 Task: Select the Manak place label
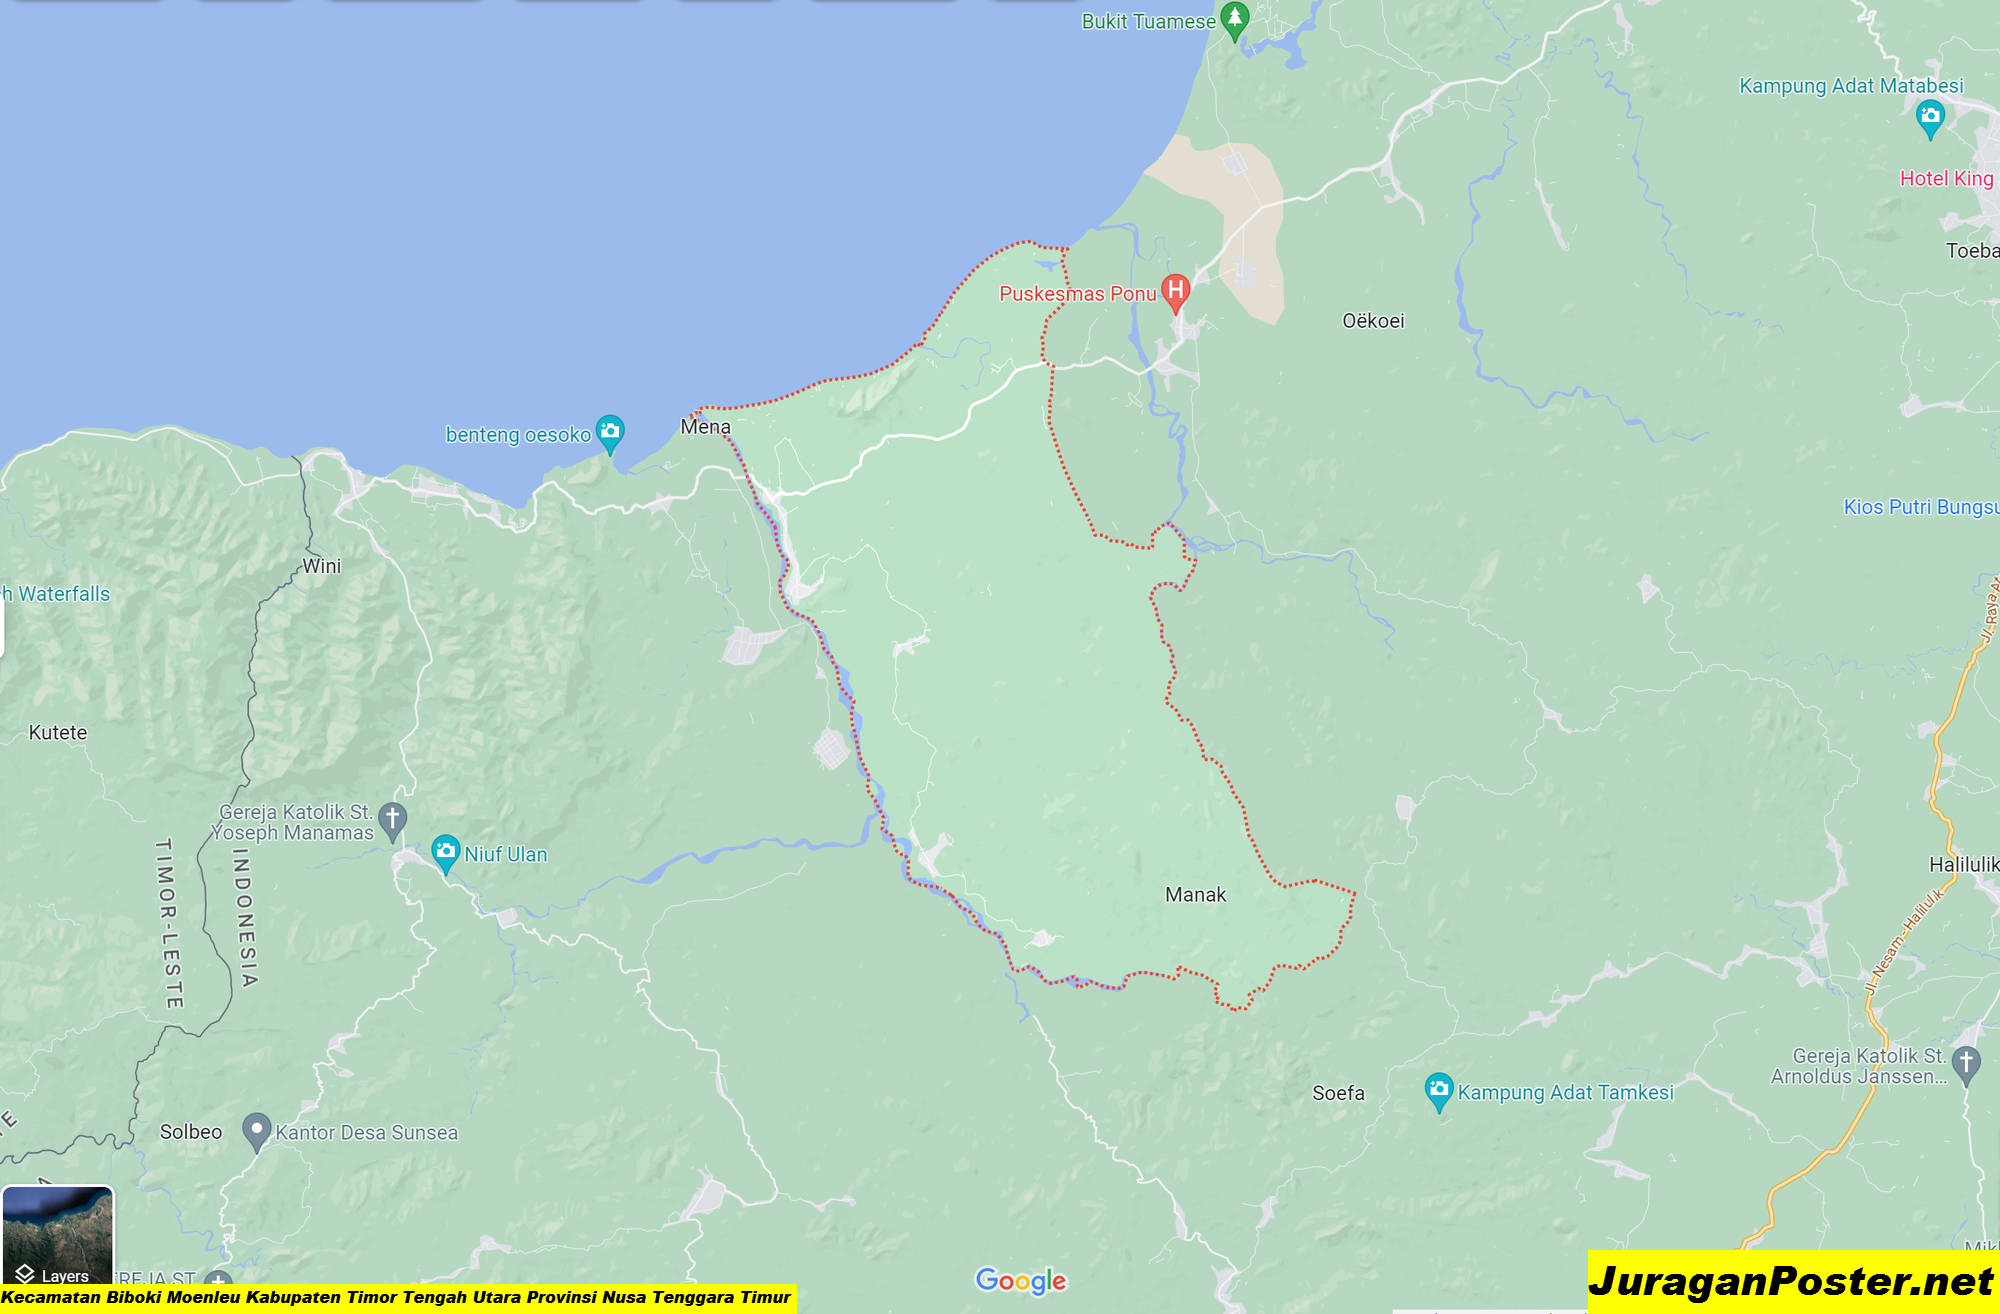1195,894
